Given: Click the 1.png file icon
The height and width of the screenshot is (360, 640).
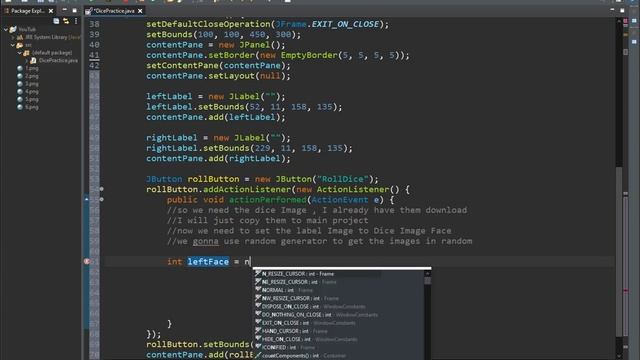Looking at the screenshot, I should [20, 68].
